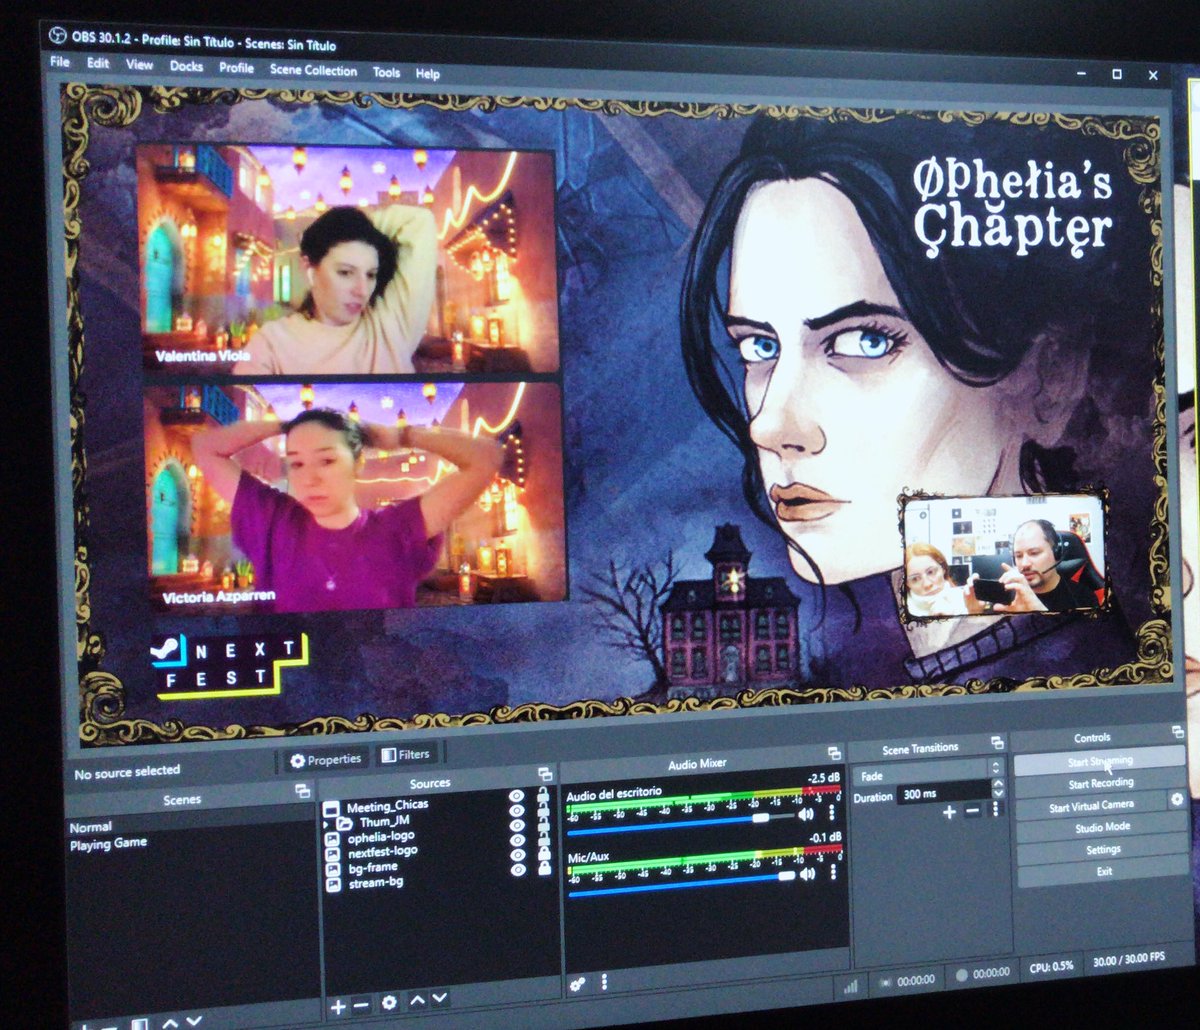Click Start Virtual Camera button
The height and width of the screenshot is (1030, 1200).
(1090, 806)
